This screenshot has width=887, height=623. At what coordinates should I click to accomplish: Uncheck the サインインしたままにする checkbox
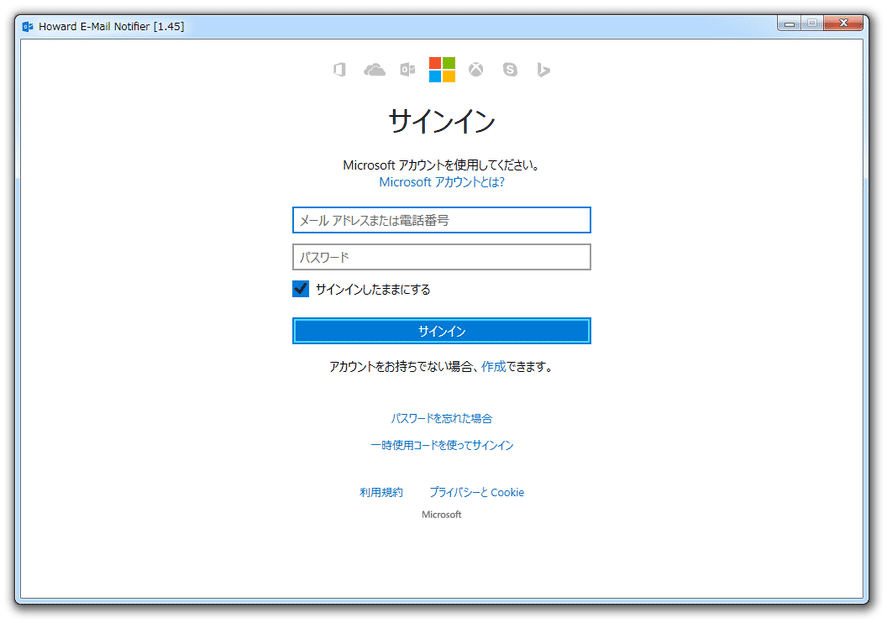click(x=300, y=289)
